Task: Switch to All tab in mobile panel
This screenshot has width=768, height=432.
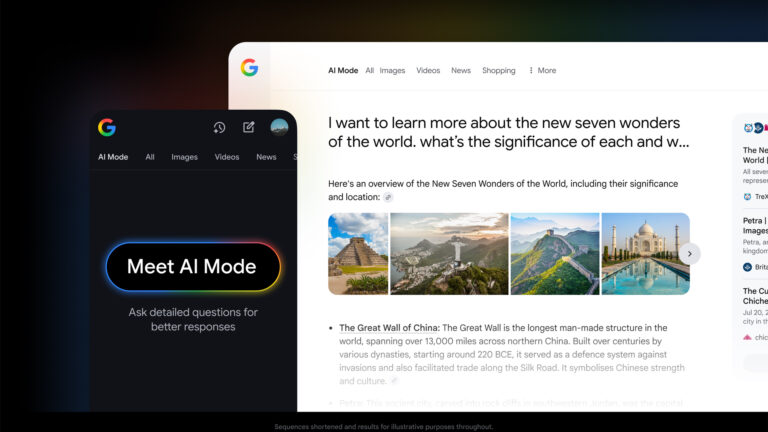Action: coord(150,157)
